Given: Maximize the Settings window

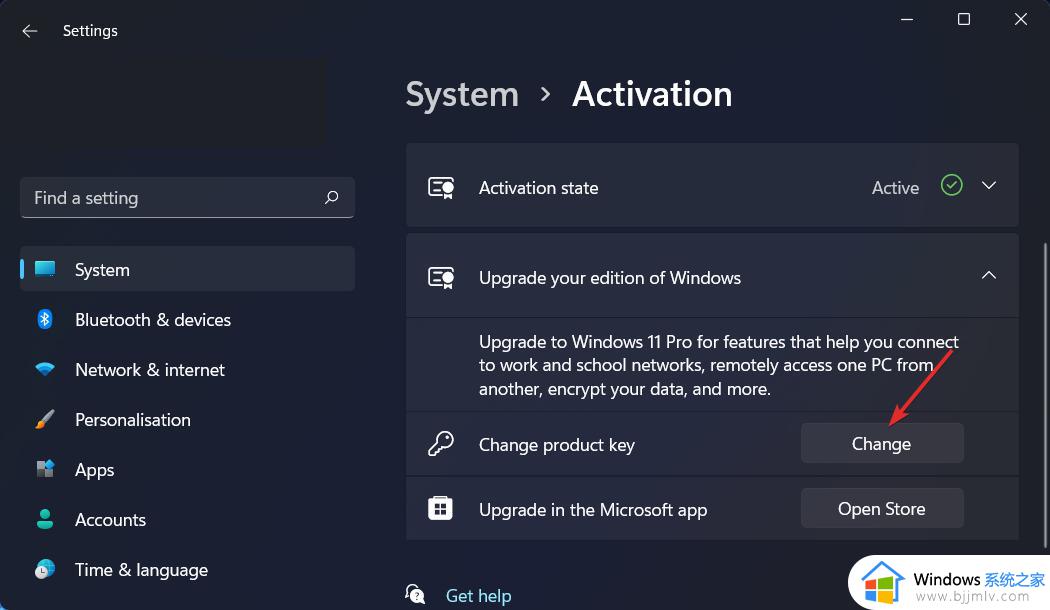Looking at the screenshot, I should tap(964, 19).
